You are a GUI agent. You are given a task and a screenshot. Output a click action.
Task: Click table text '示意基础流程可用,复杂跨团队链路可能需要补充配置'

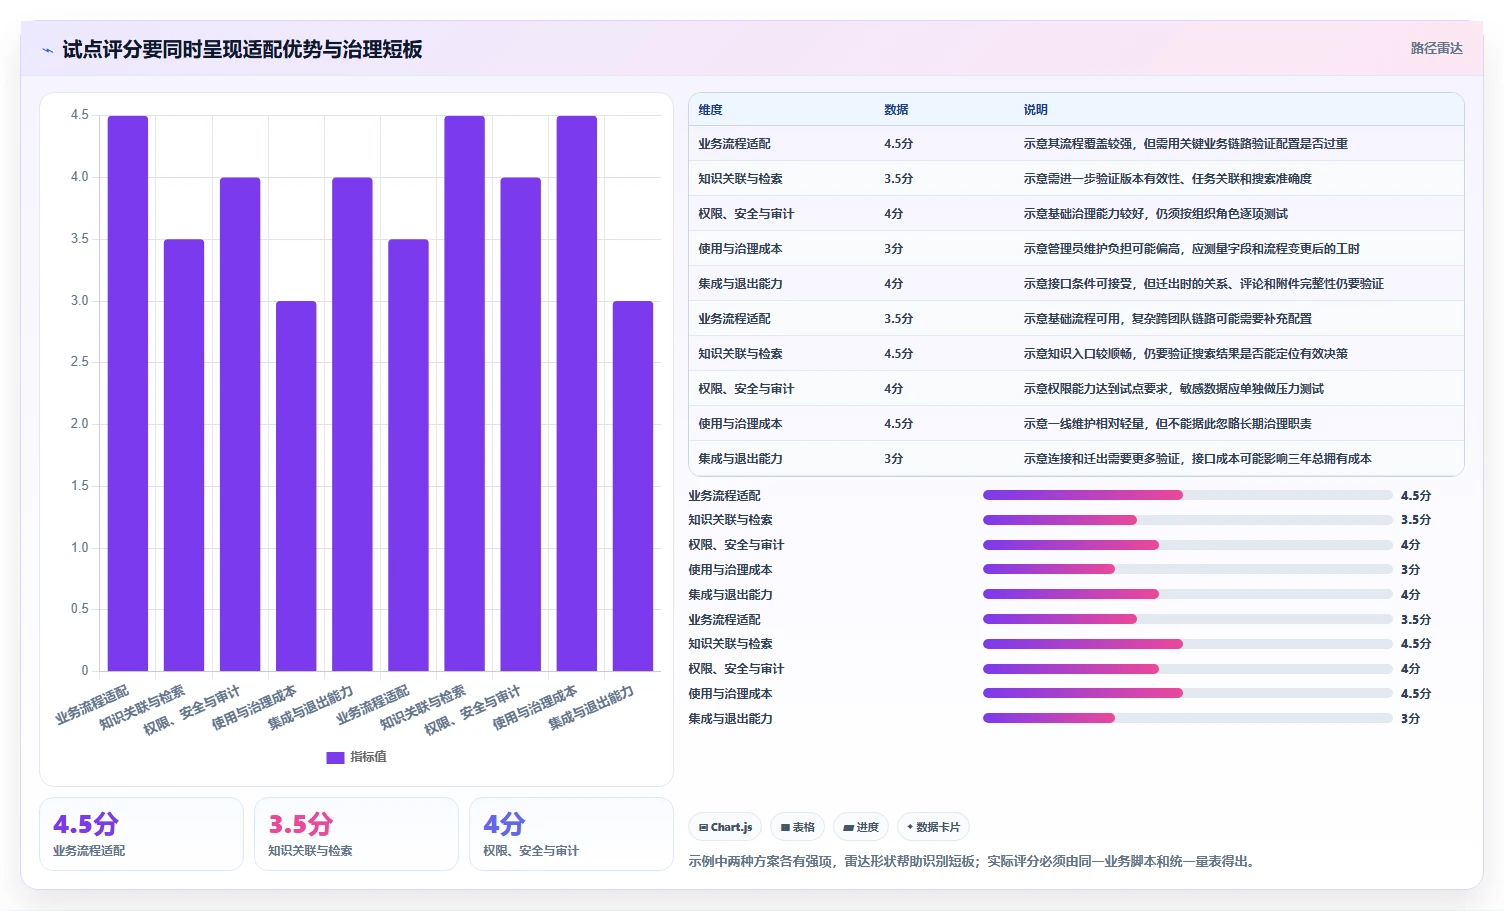pos(1167,319)
